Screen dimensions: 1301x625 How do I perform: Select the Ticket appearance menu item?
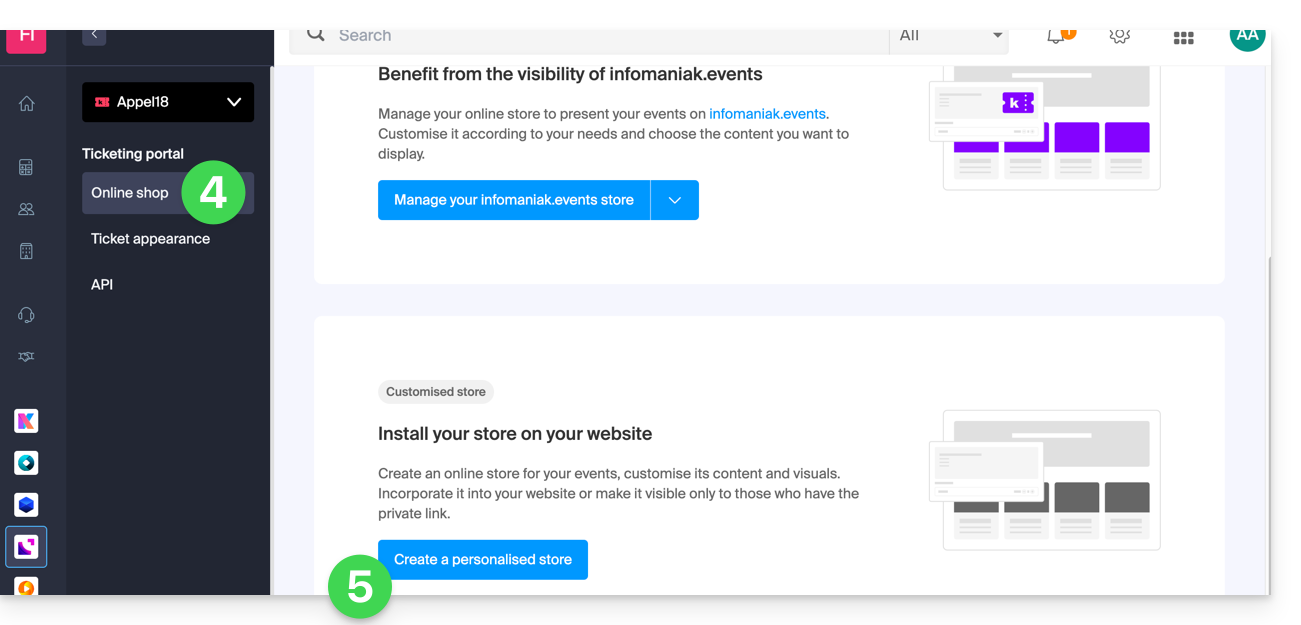[151, 239]
